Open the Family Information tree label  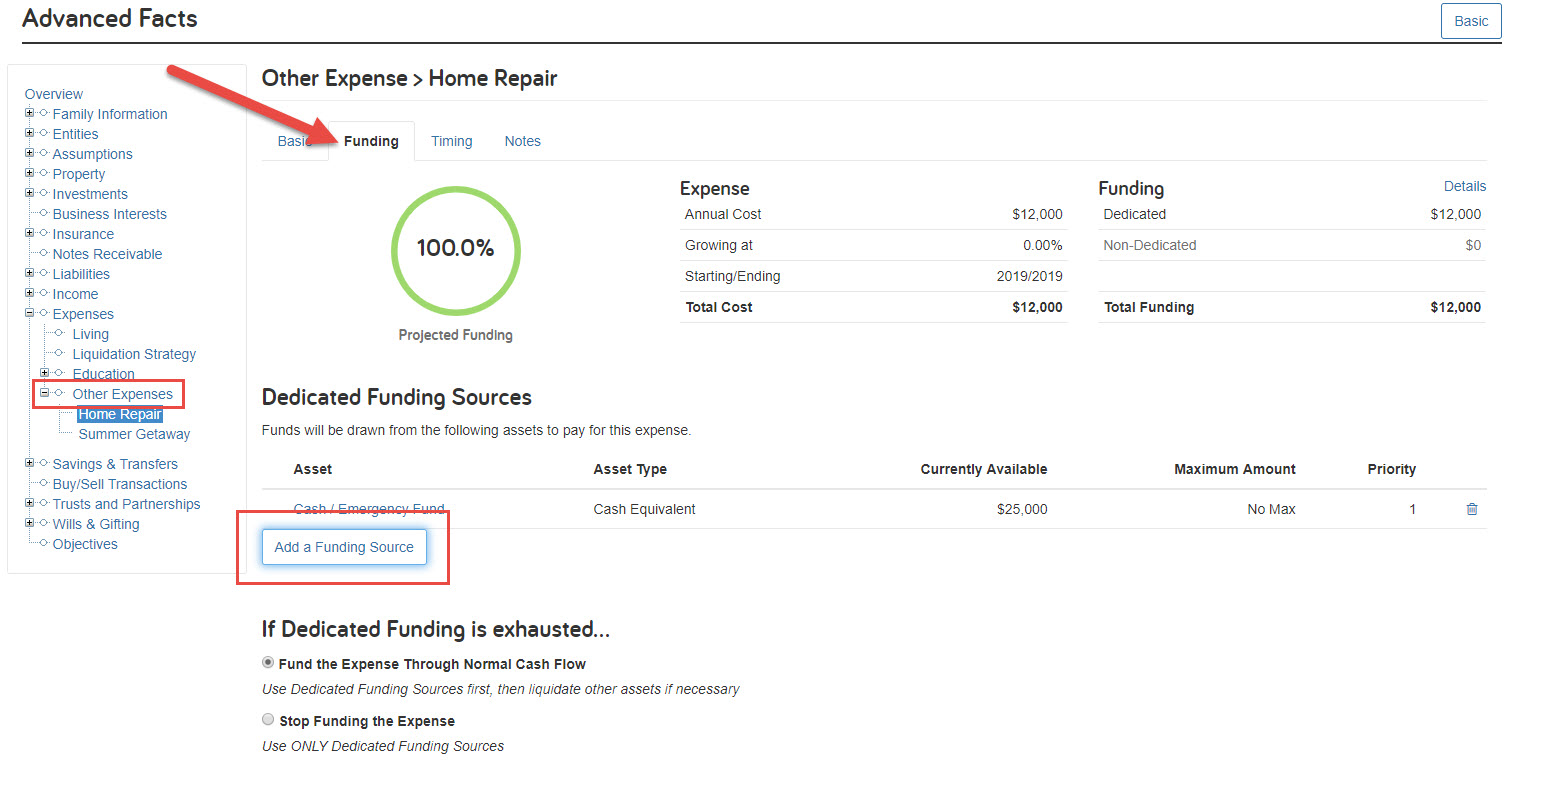pos(110,114)
